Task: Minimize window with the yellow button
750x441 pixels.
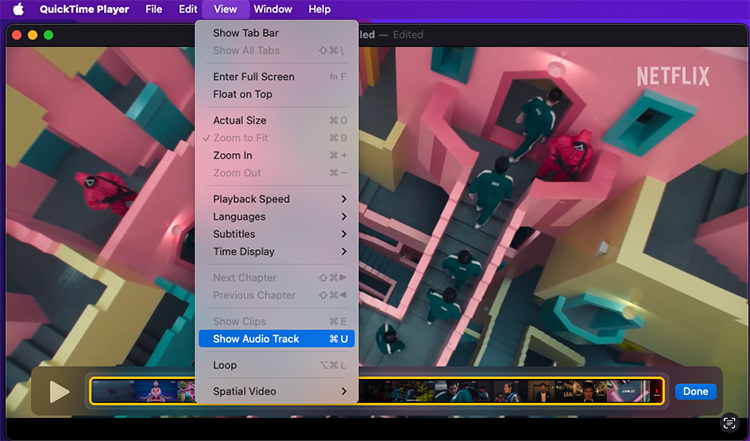Action: click(33, 35)
